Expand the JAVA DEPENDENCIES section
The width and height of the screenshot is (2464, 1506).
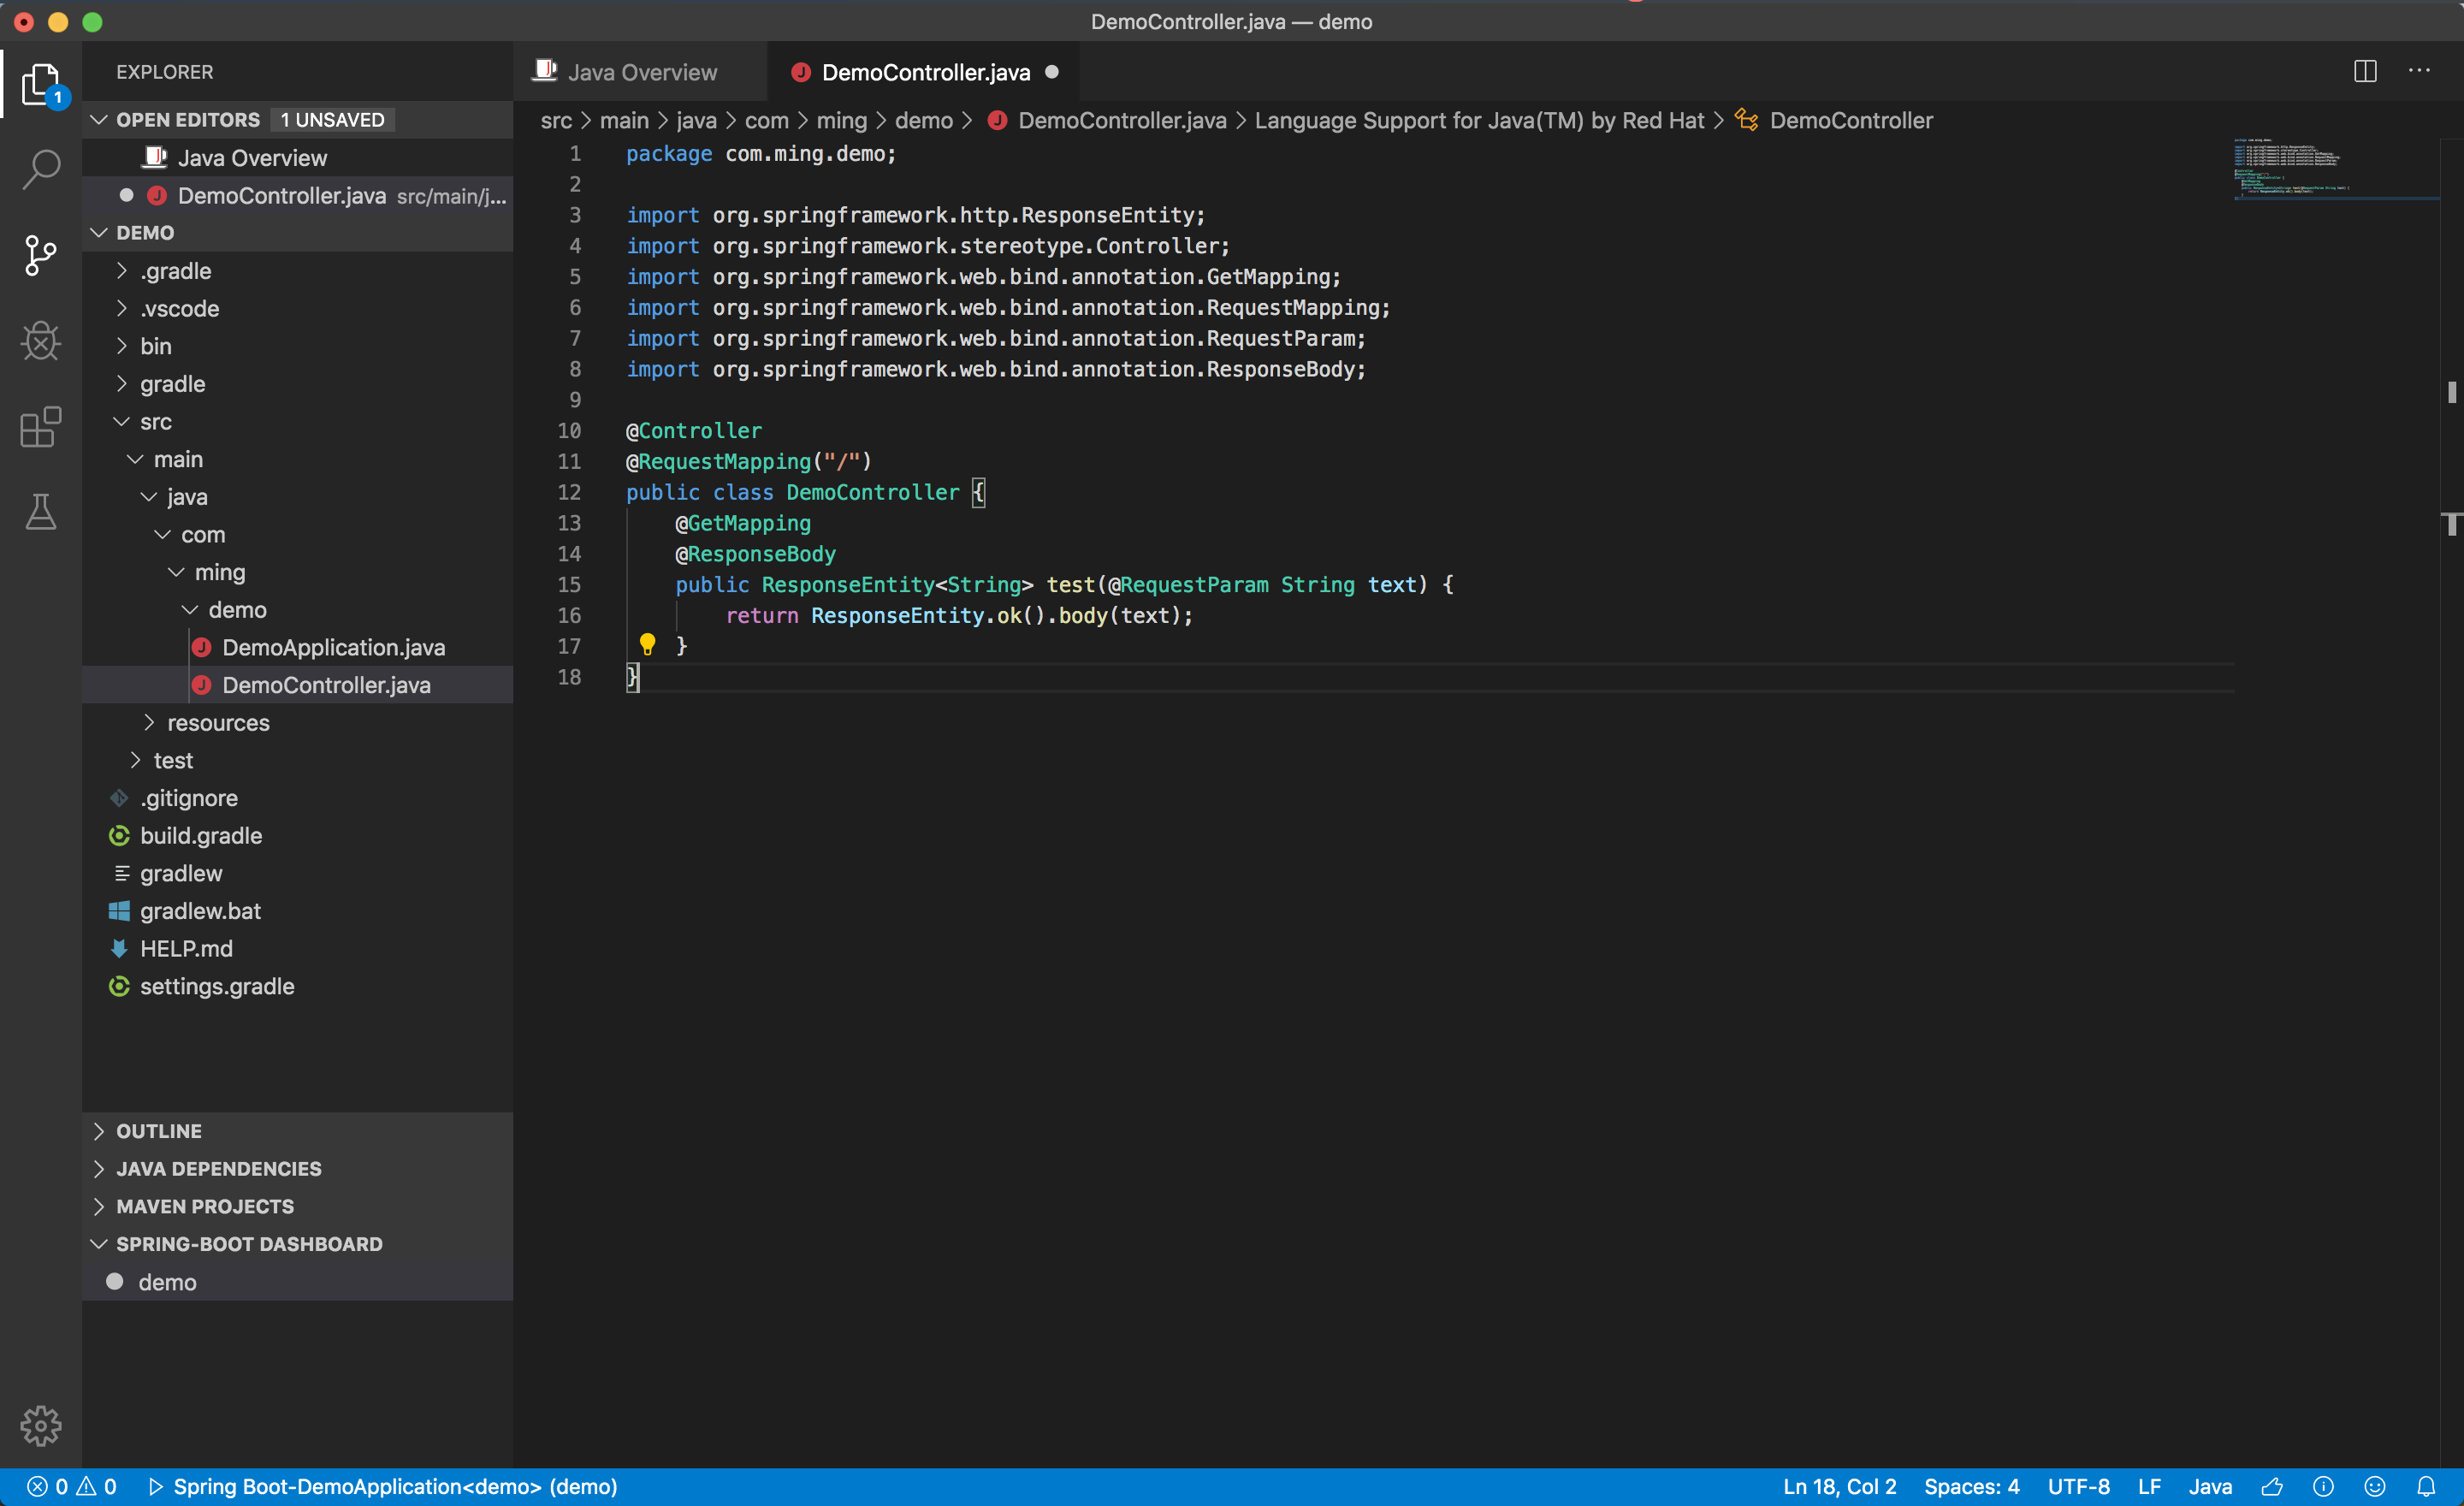[99, 1169]
